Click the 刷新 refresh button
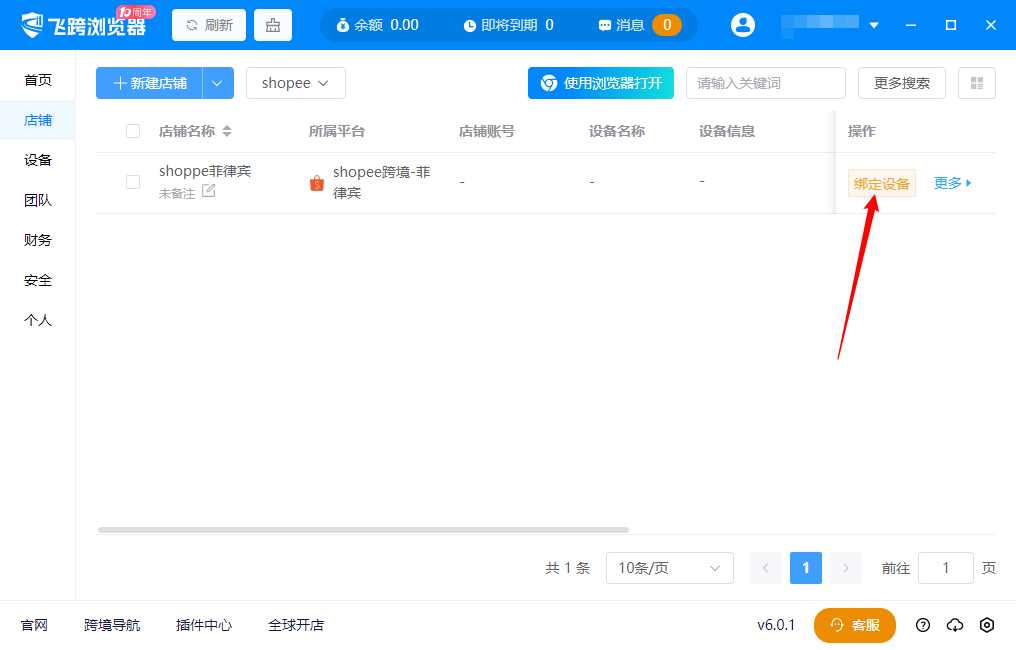This screenshot has height=650, width=1016. pos(209,25)
